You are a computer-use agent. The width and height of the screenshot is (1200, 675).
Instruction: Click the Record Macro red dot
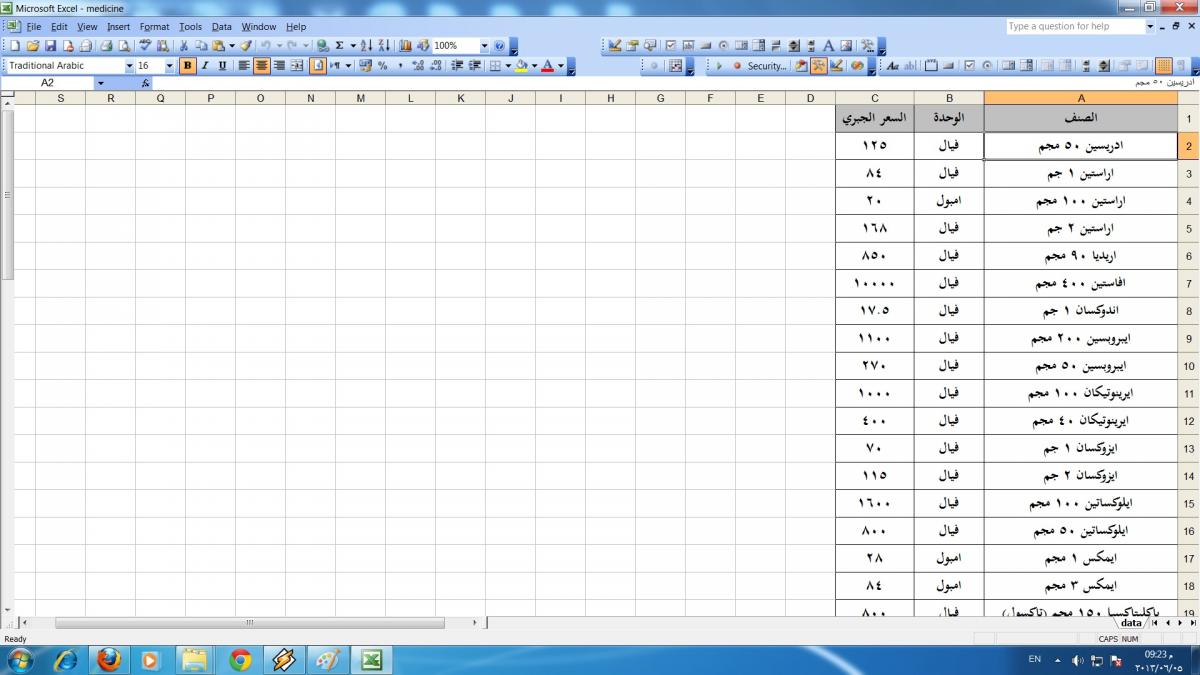(x=737, y=66)
